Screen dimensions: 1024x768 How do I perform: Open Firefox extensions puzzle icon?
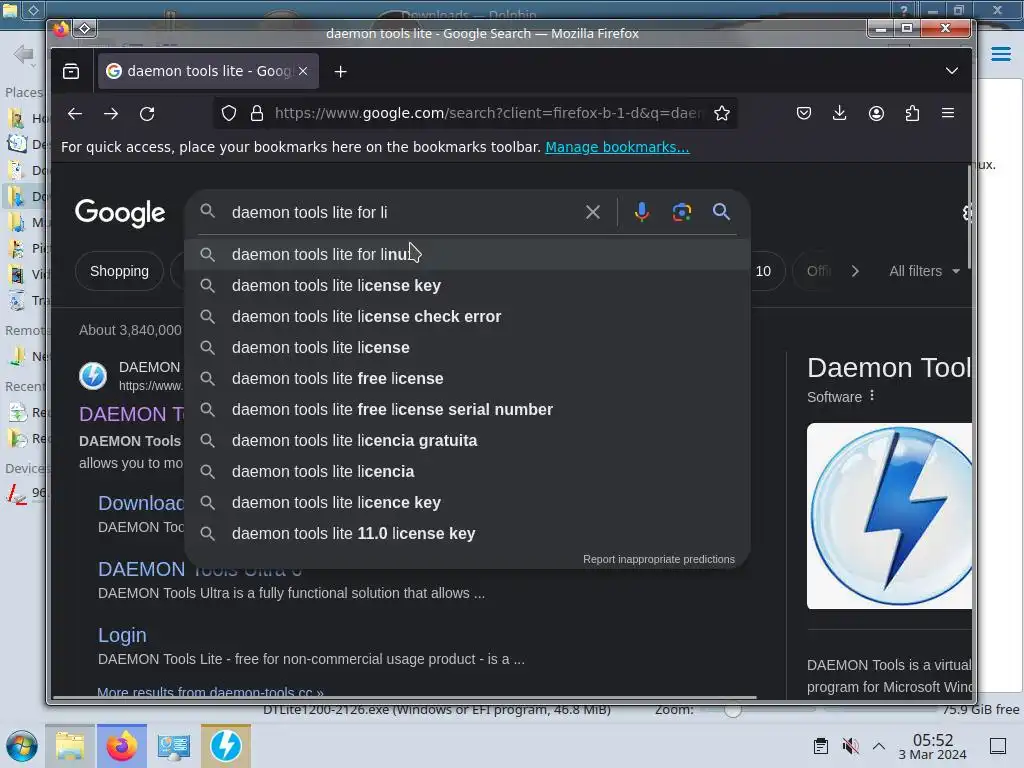click(912, 114)
